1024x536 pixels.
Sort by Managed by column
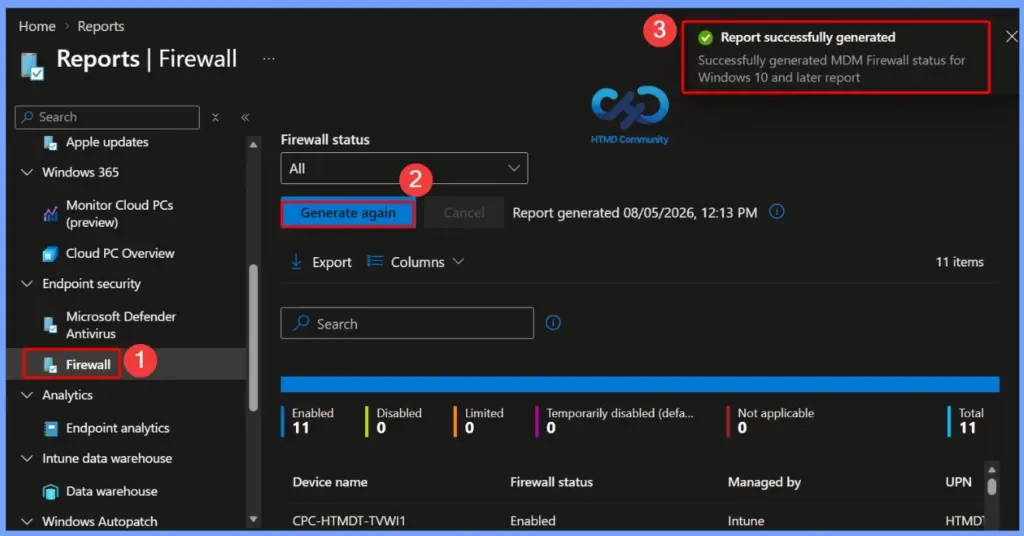click(764, 482)
